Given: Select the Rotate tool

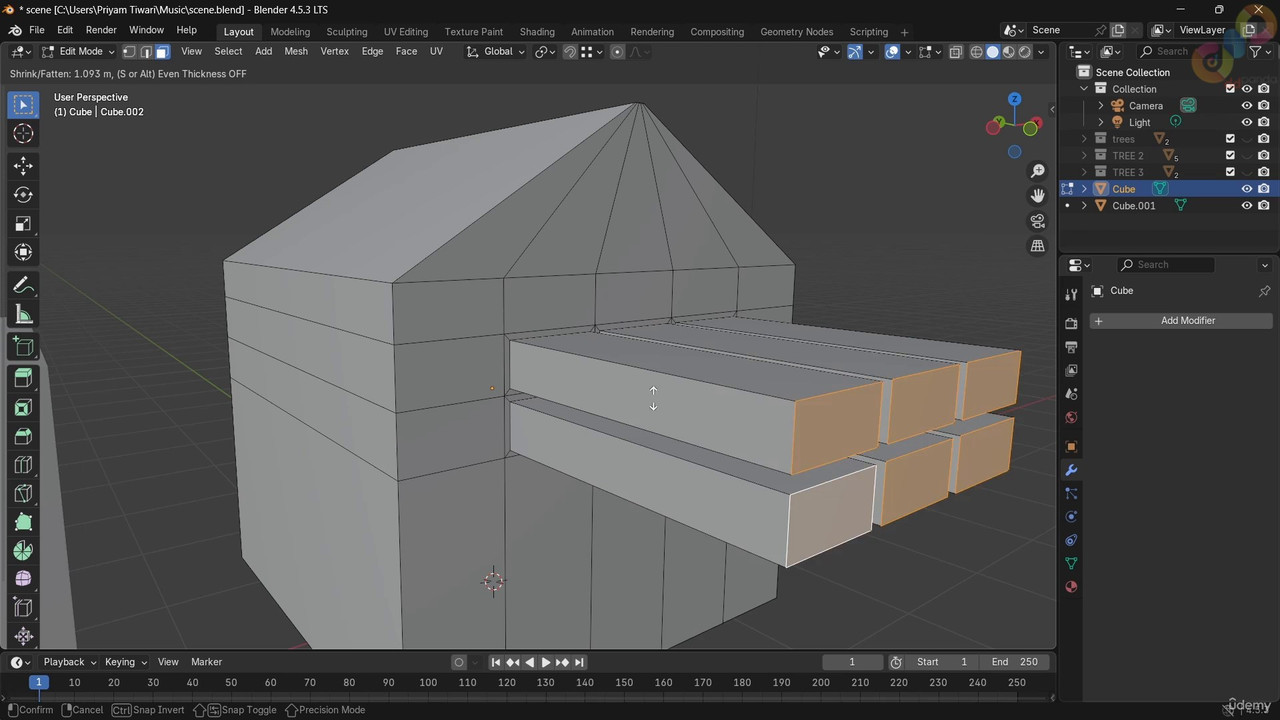Looking at the screenshot, I should point(23,195).
